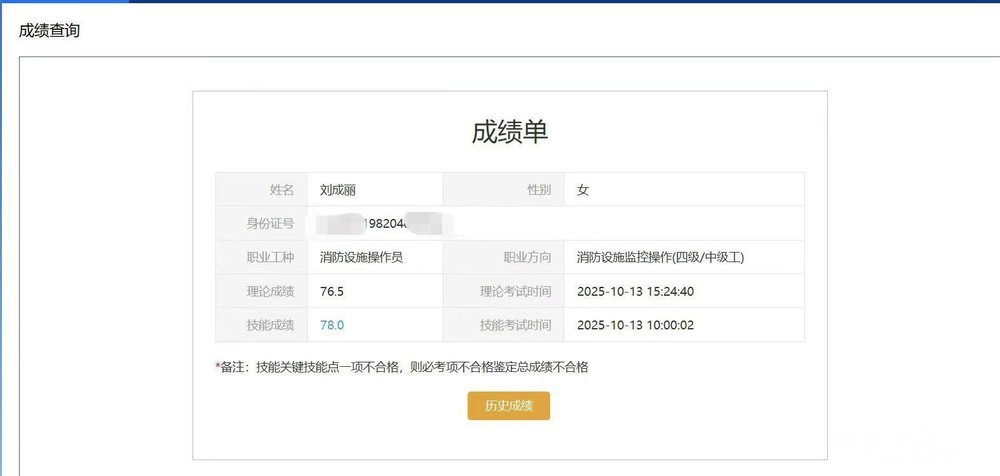Click the 消防设施监控操作(四级/中级工) value

tap(660, 257)
